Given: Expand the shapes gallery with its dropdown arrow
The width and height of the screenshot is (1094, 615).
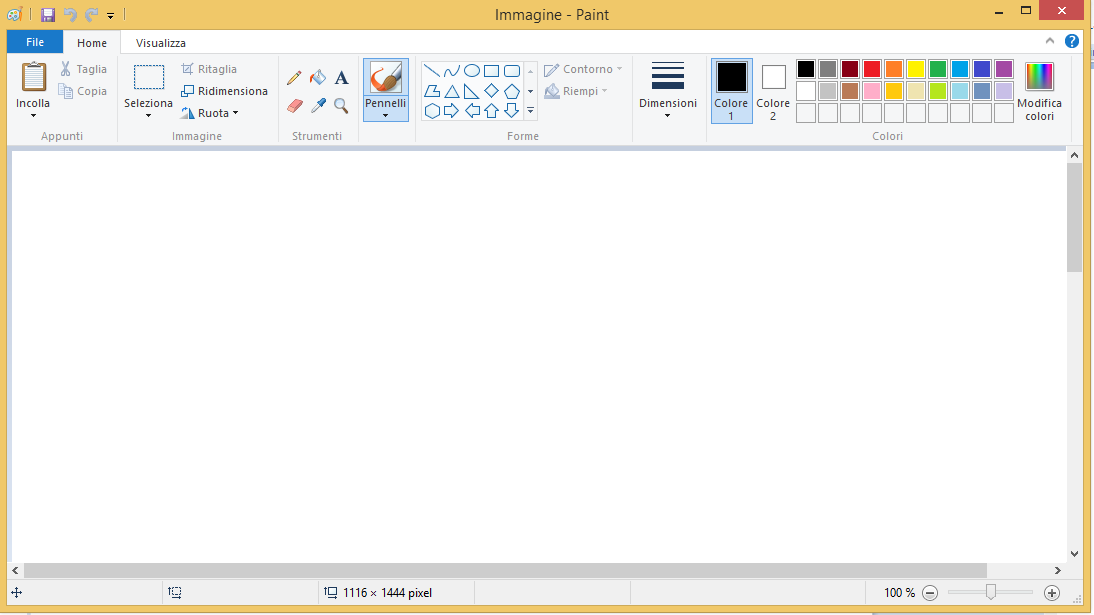Looking at the screenshot, I should point(530,111).
